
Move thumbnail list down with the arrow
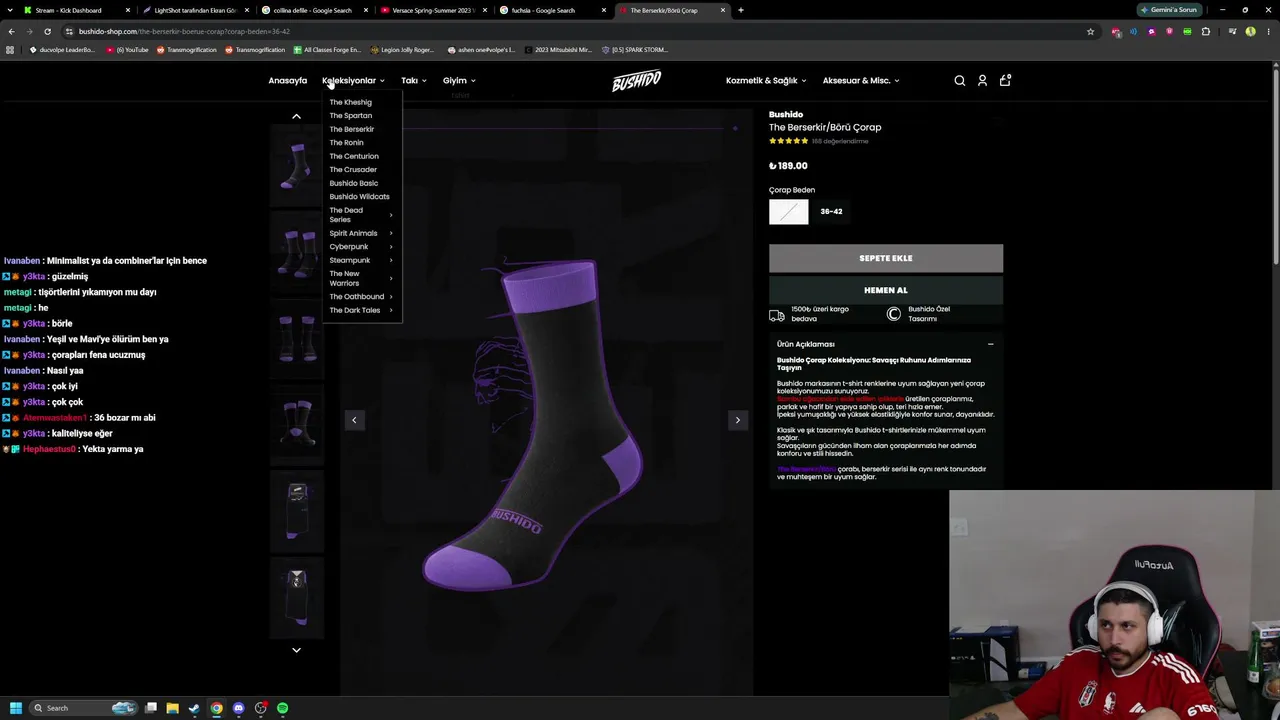point(296,650)
